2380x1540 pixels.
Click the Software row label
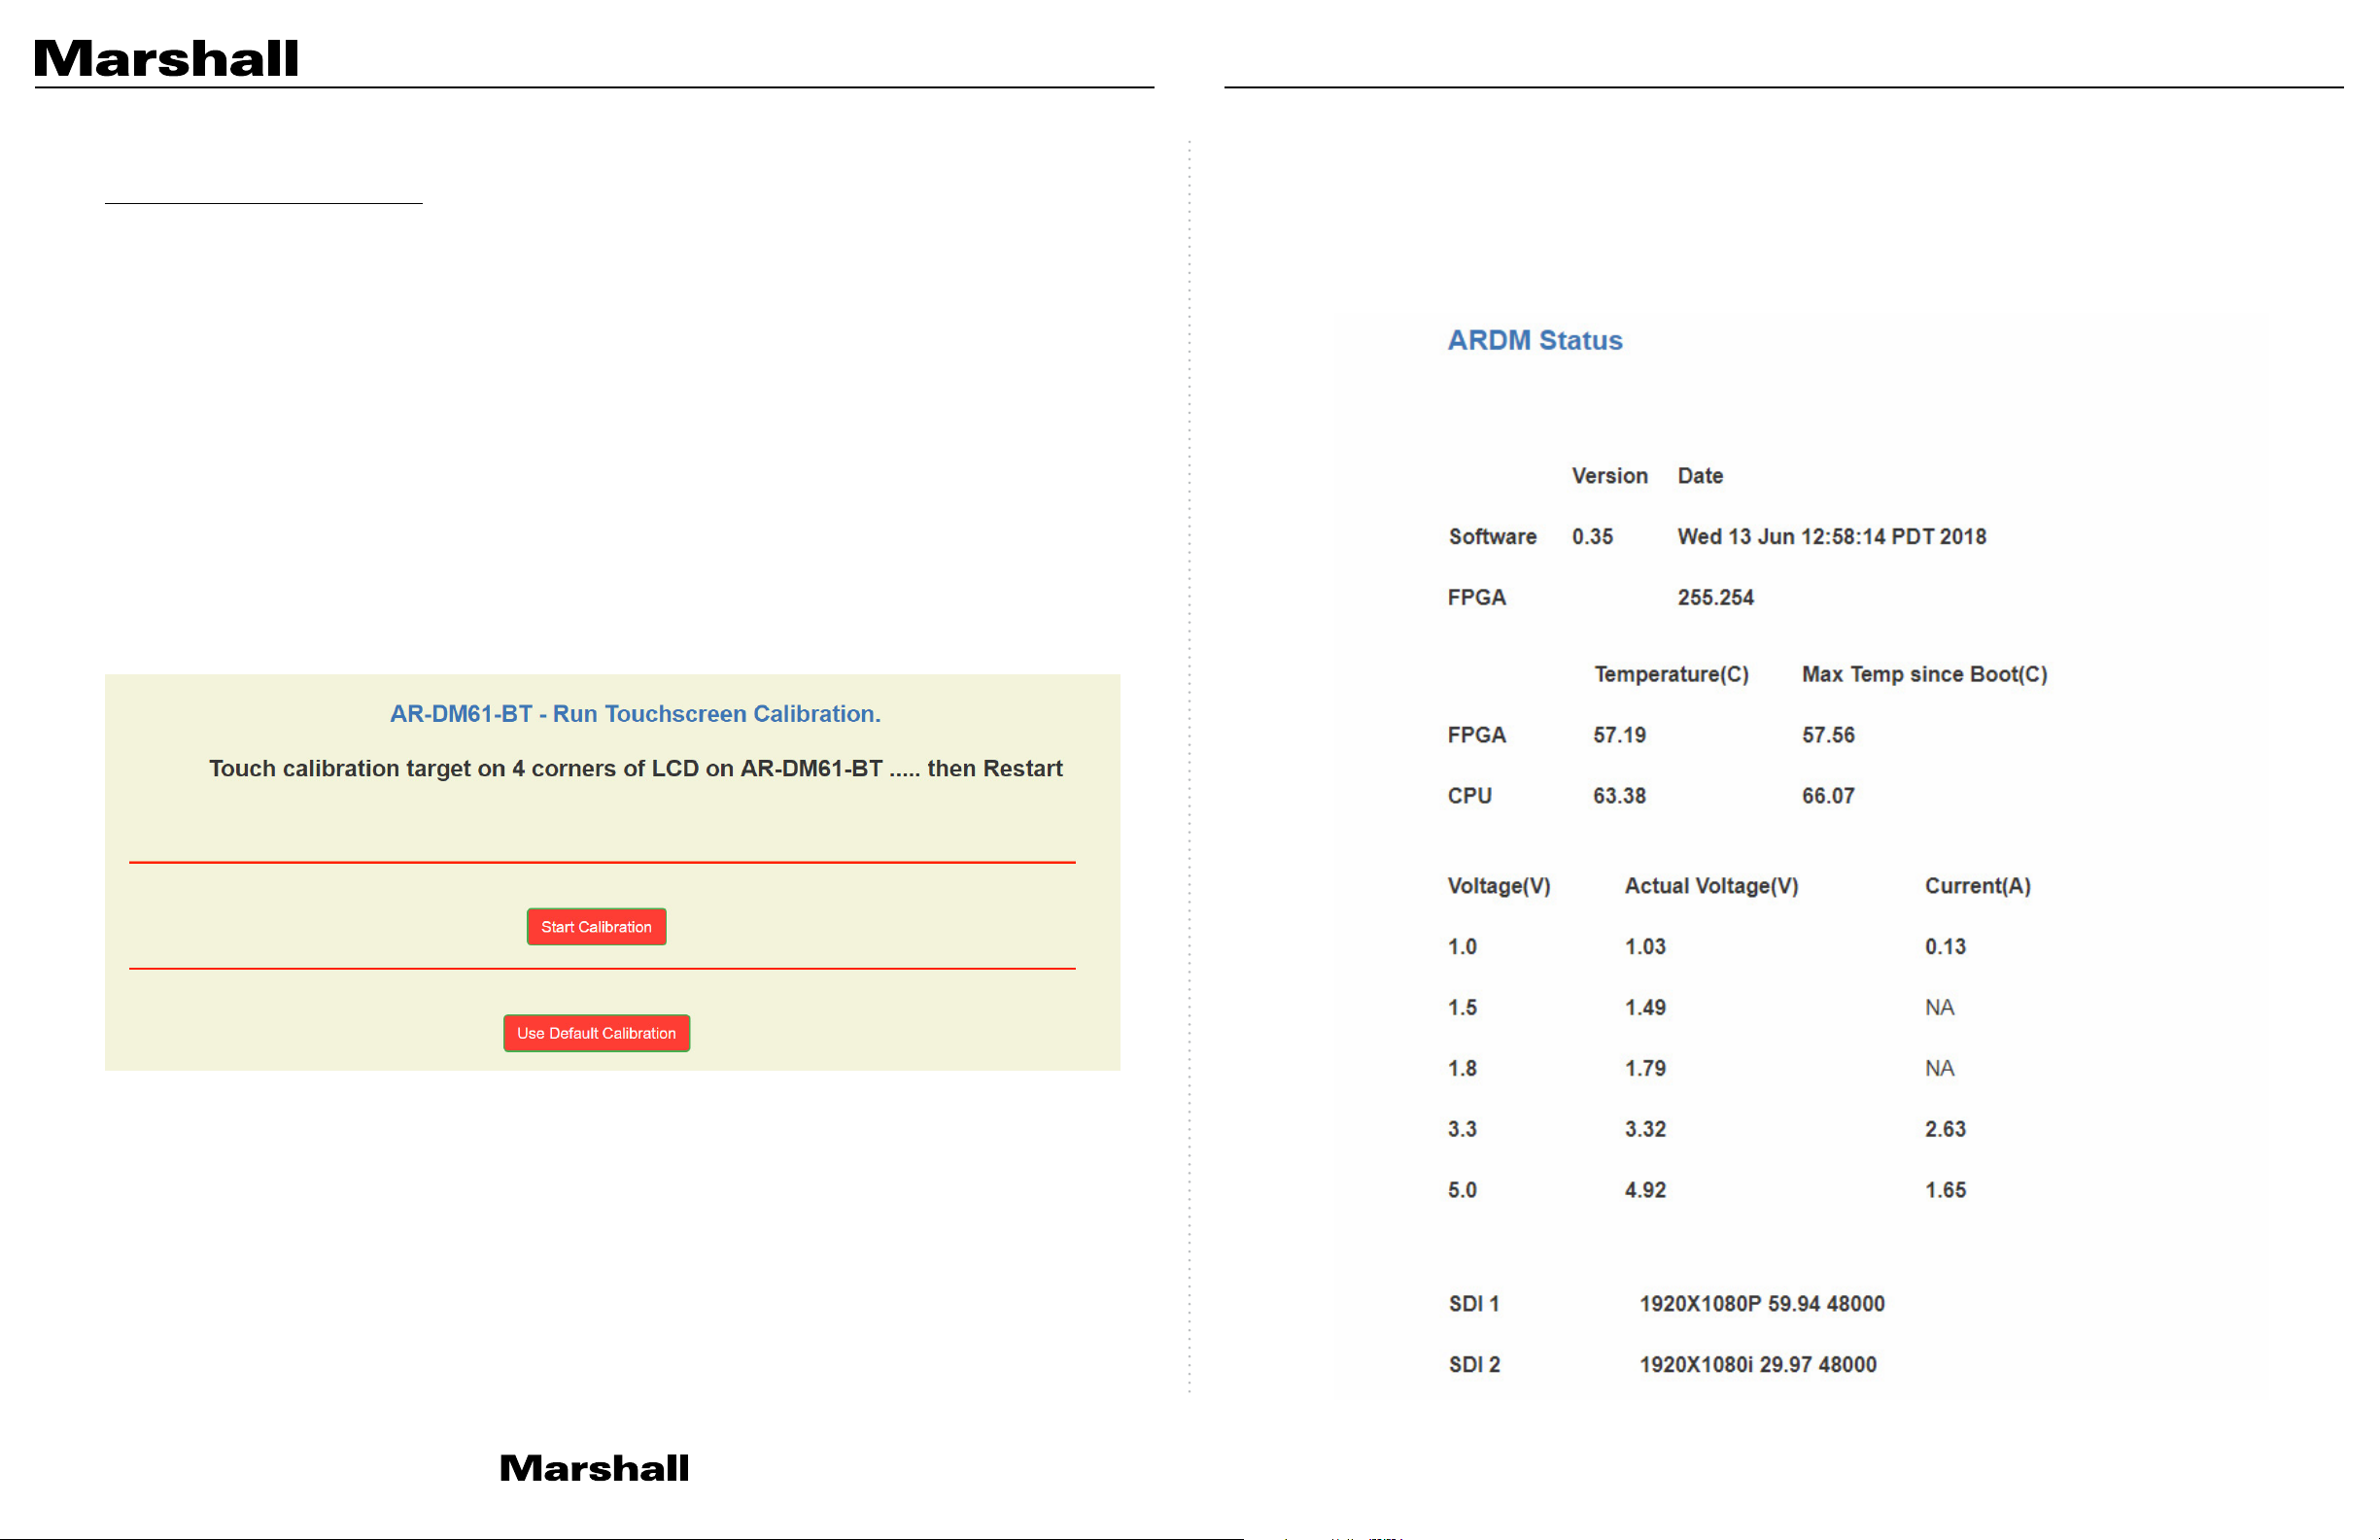point(1492,536)
